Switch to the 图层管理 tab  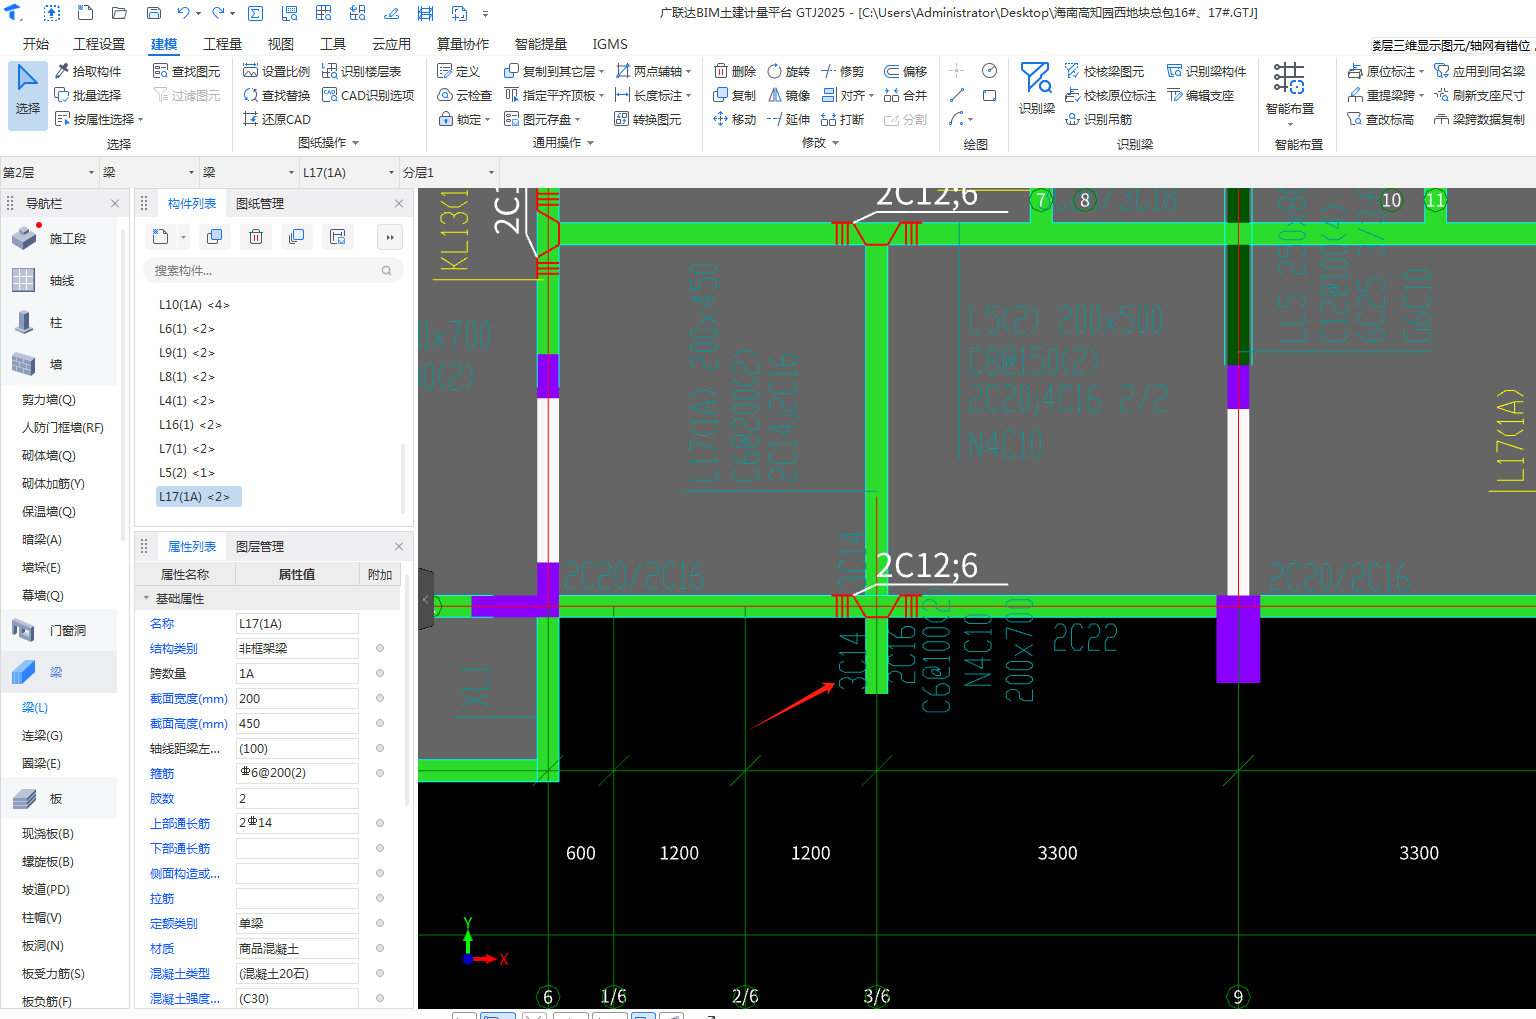click(x=260, y=546)
